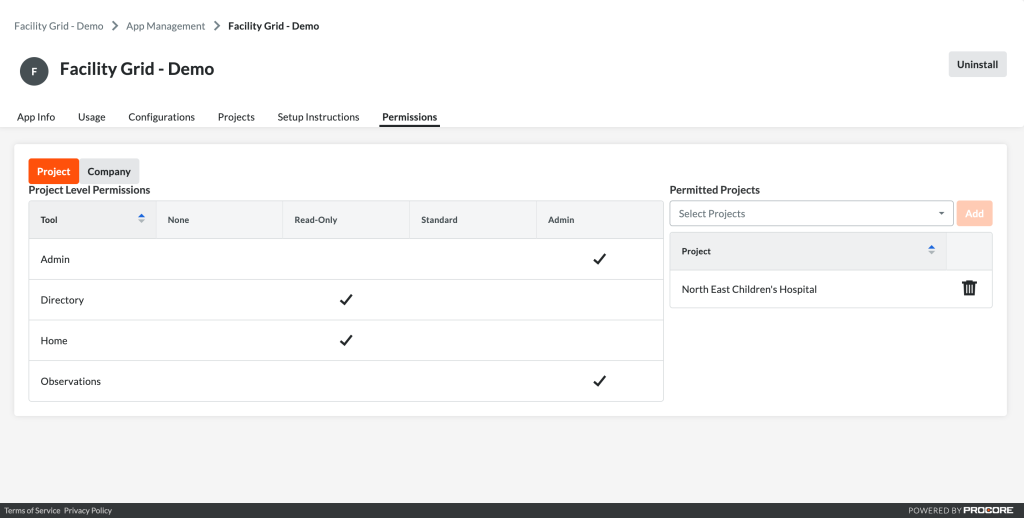Click the Add project button
Image resolution: width=1024 pixels, height=518 pixels.
(x=974, y=214)
